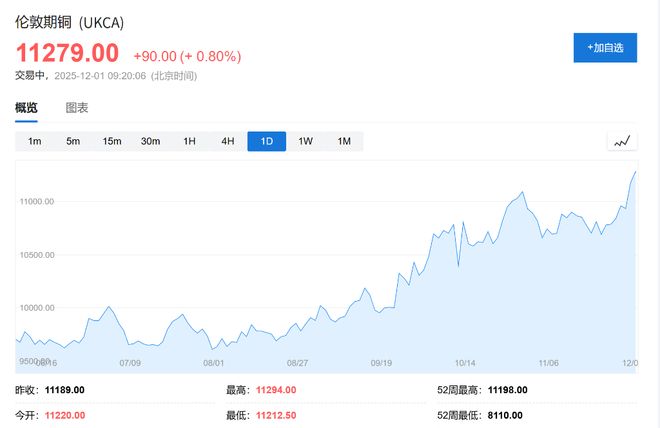Choose the 4H timeframe
The height and width of the screenshot is (428, 660).
(227, 141)
